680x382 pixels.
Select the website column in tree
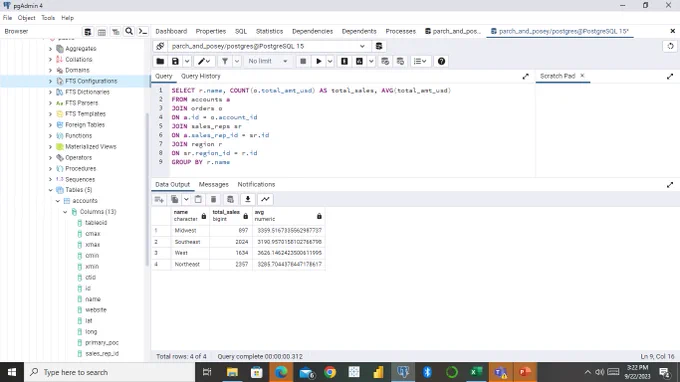pyautogui.click(x=96, y=310)
